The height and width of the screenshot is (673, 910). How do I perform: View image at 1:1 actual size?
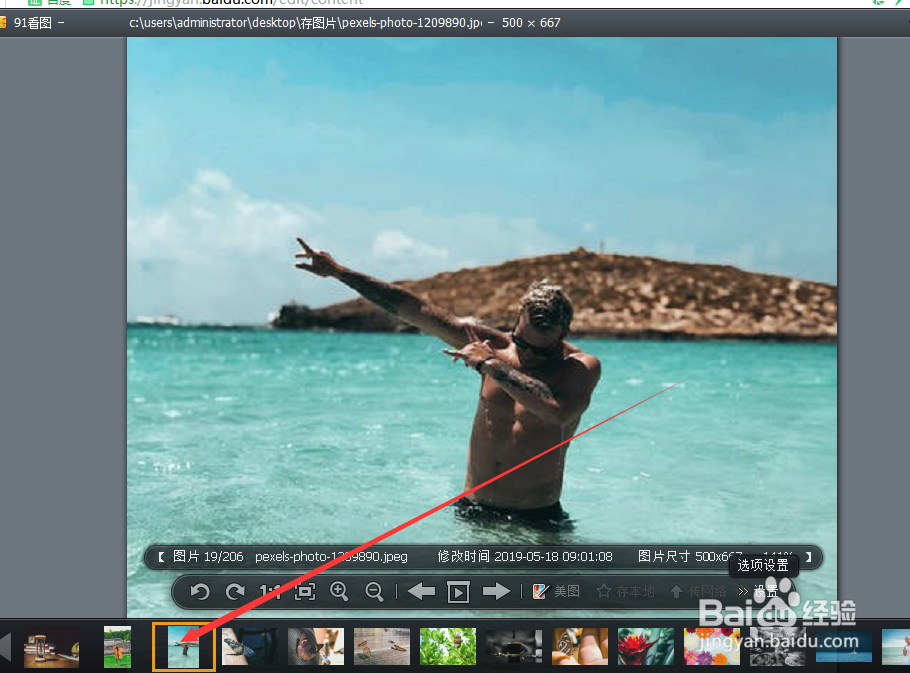[270, 592]
